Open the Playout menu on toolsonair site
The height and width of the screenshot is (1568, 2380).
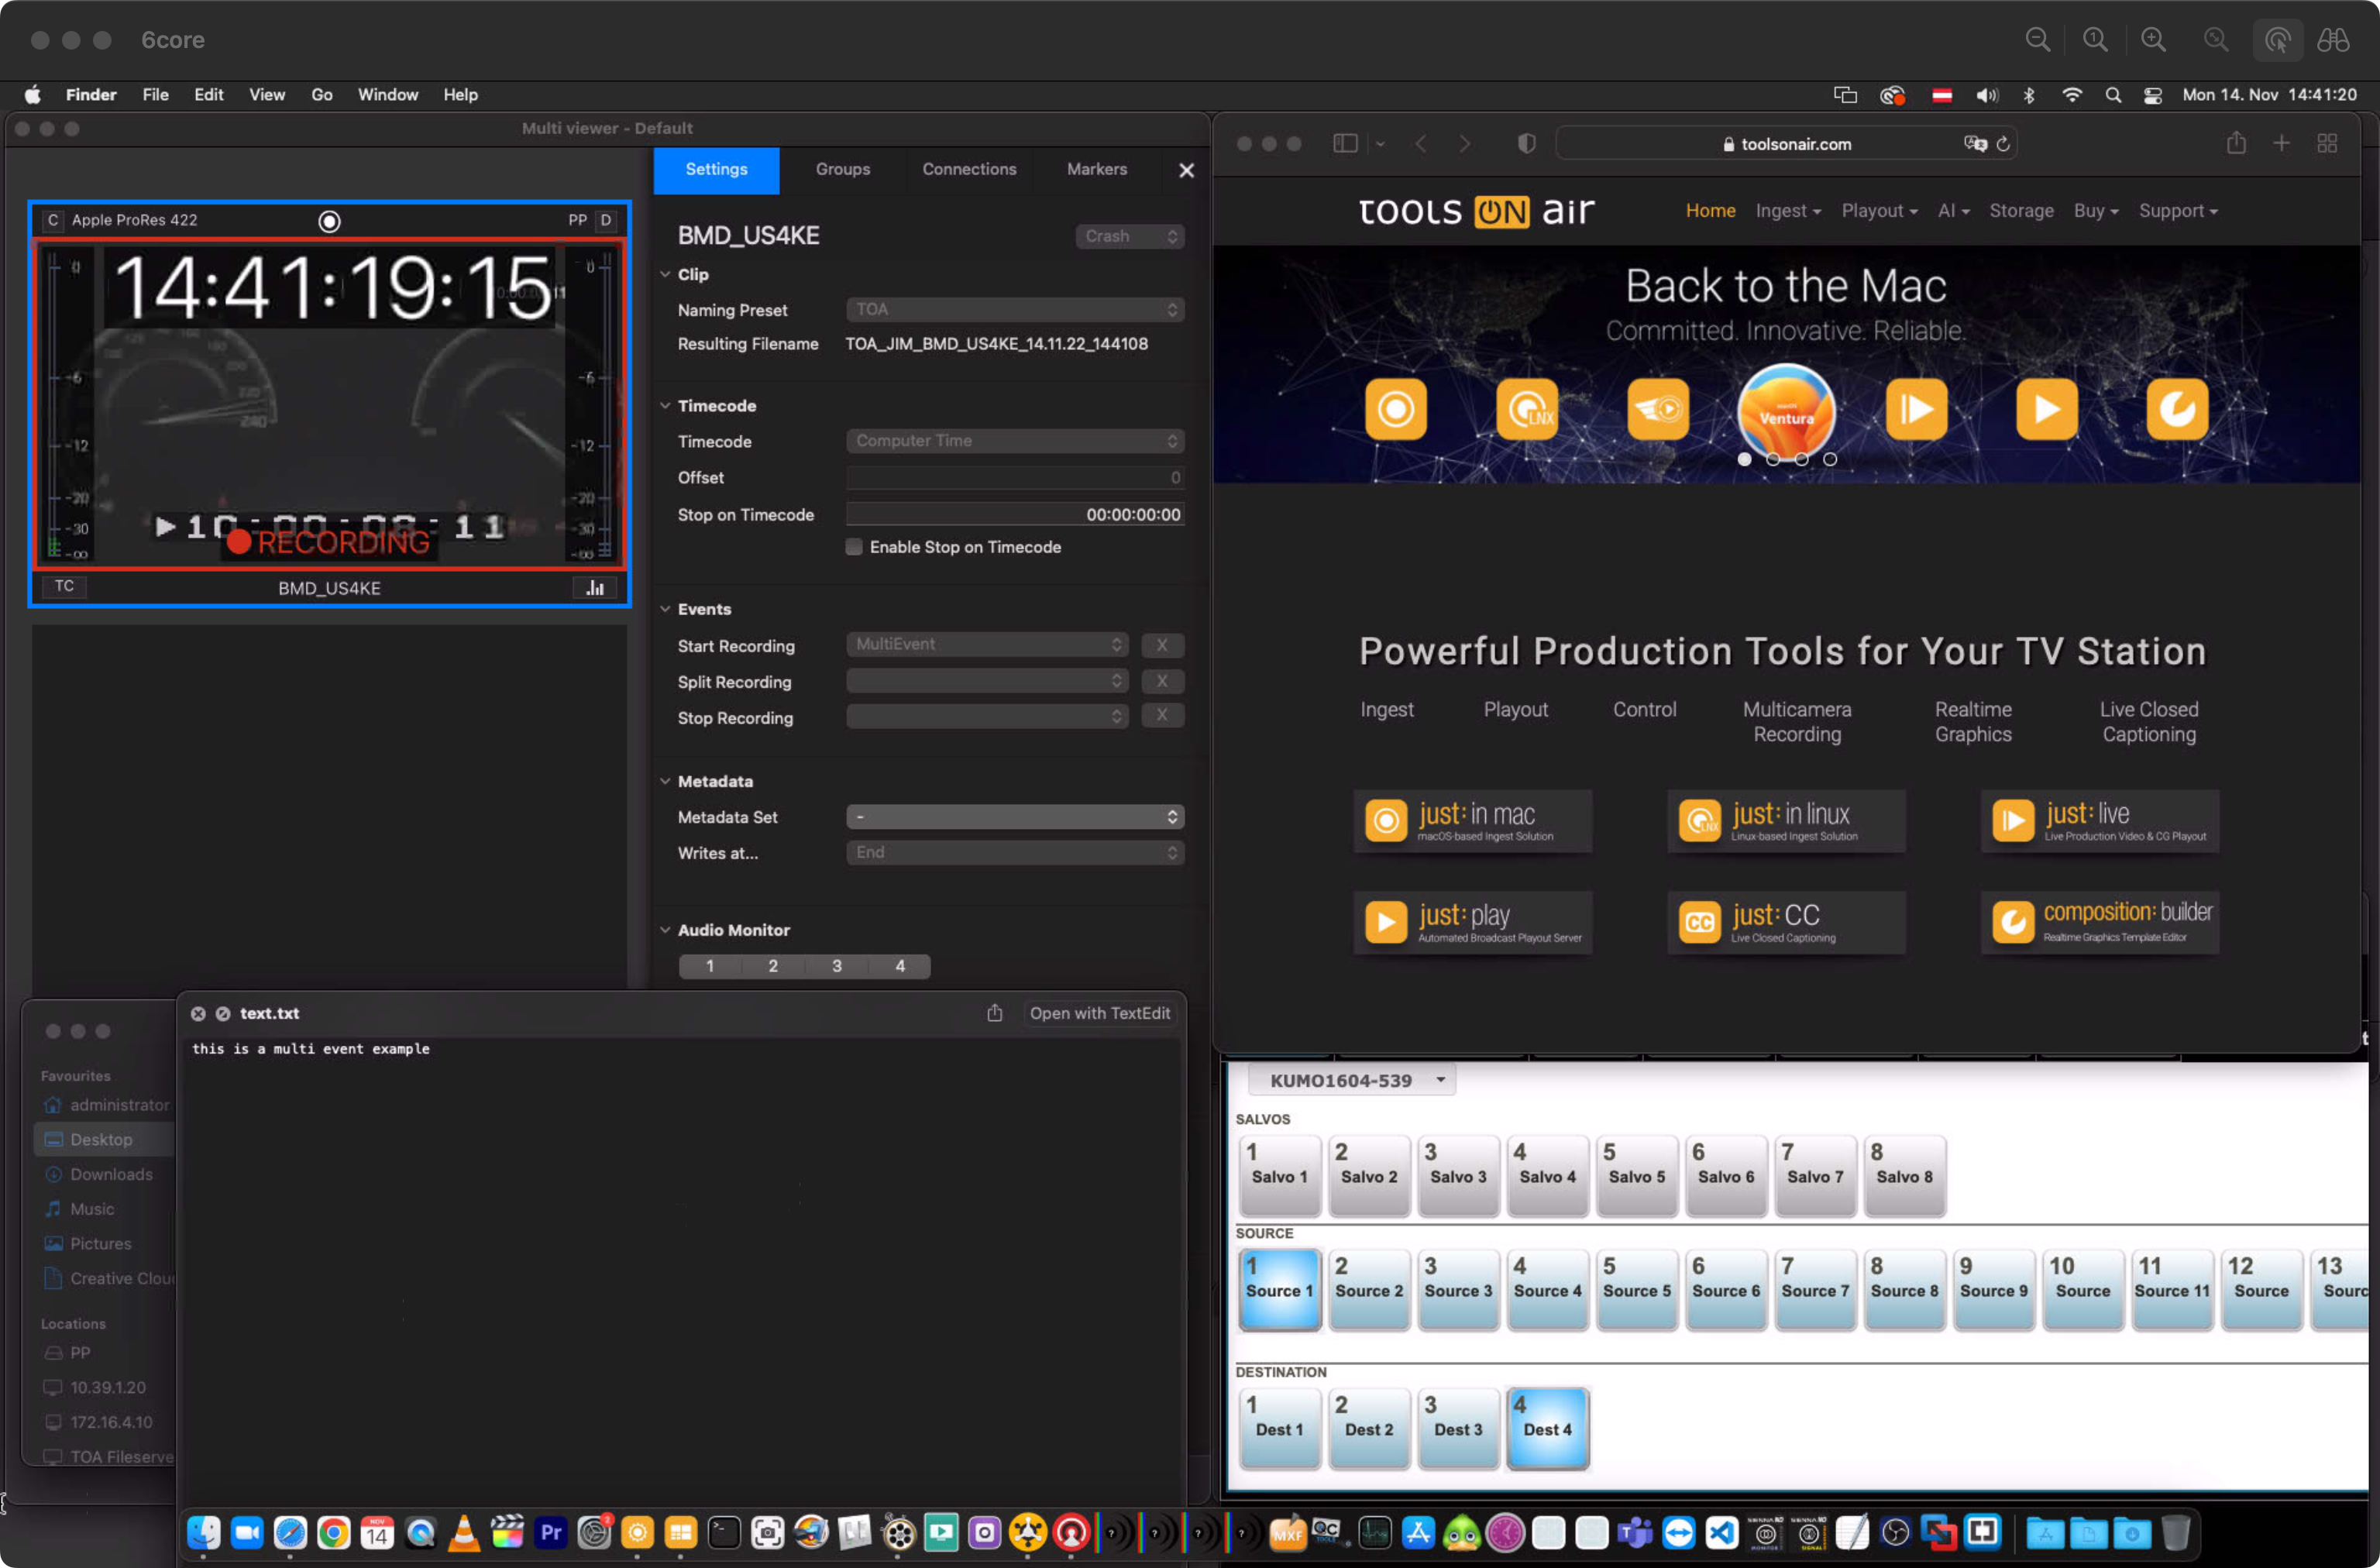pos(1879,211)
